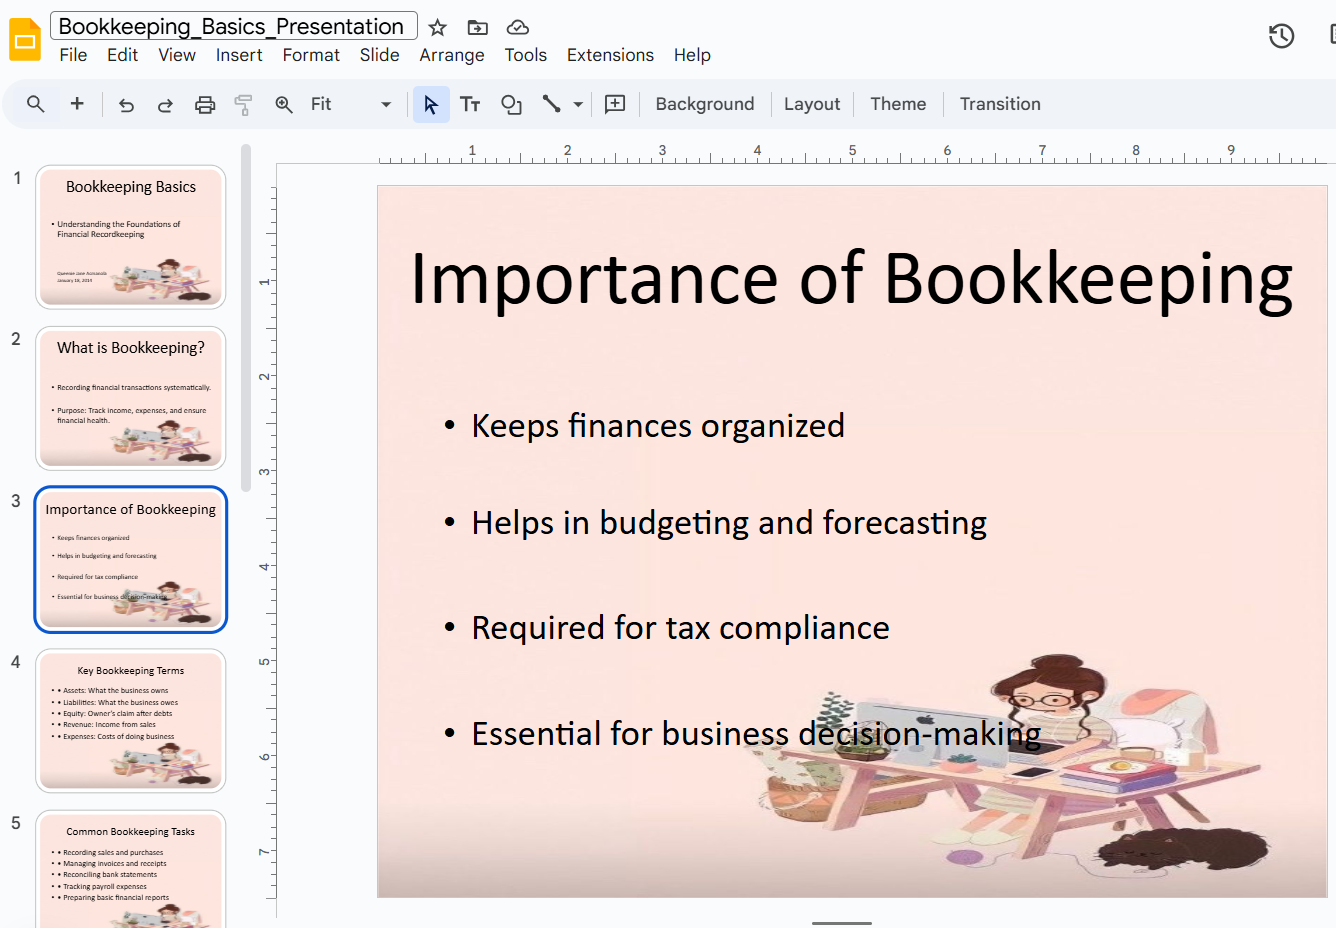This screenshot has width=1336, height=928.
Task: Click bullet Required for tax compliance
Action: [x=680, y=628]
